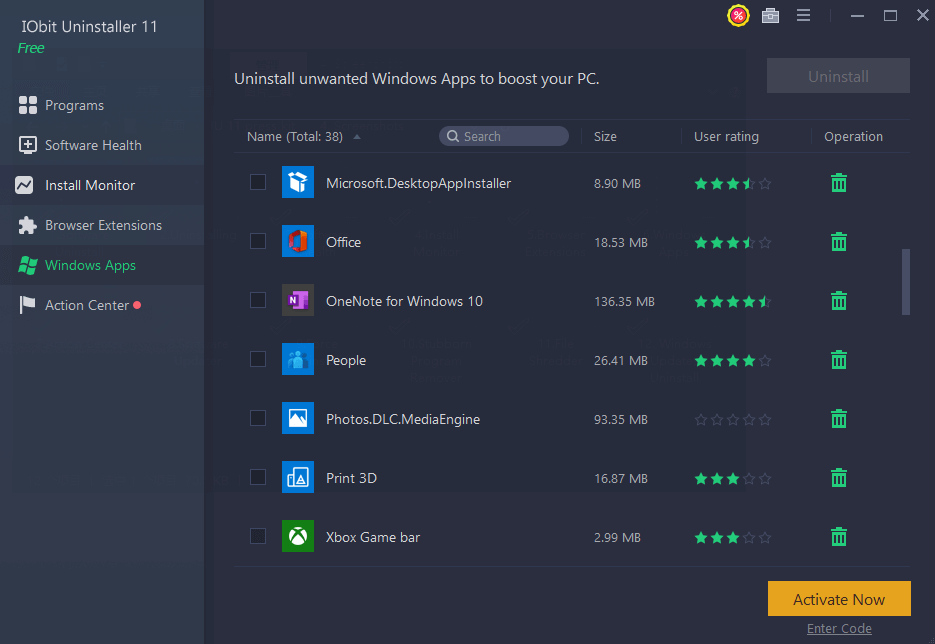Image resolution: width=935 pixels, height=644 pixels.
Task: Click the Install Monitor chart icon
Action: point(24,185)
